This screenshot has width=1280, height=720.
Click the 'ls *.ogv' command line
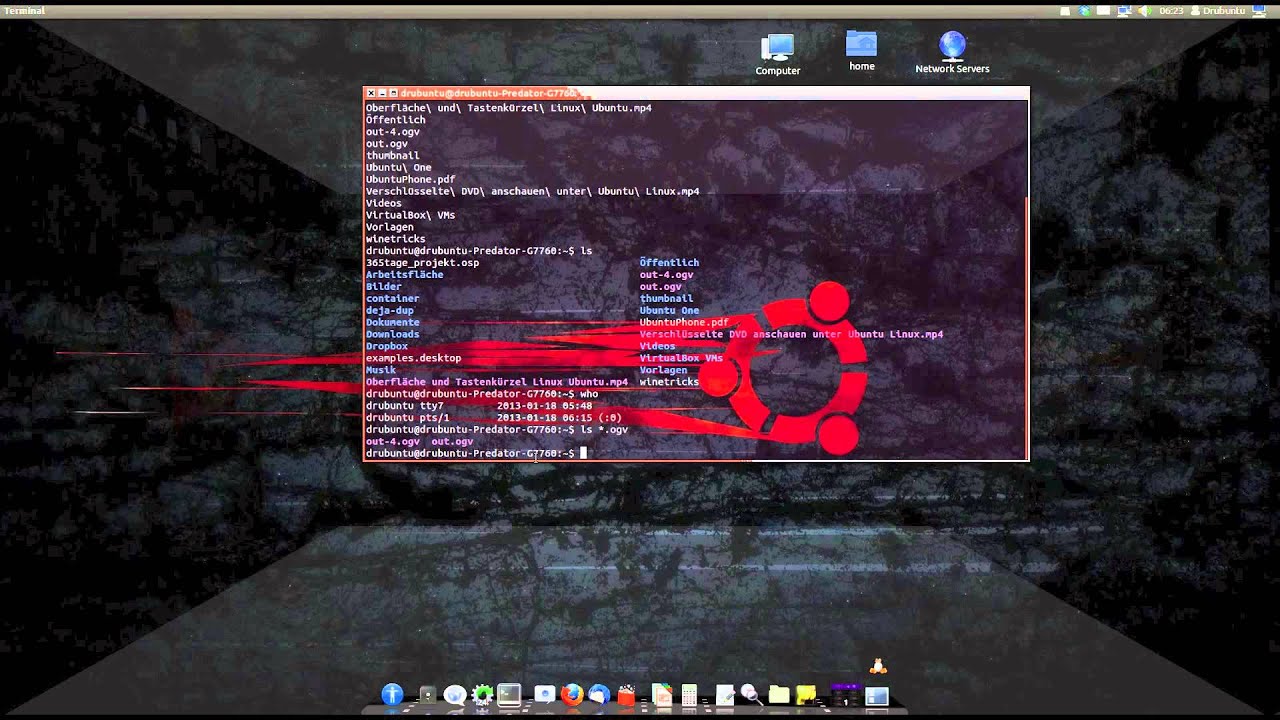[497, 430]
